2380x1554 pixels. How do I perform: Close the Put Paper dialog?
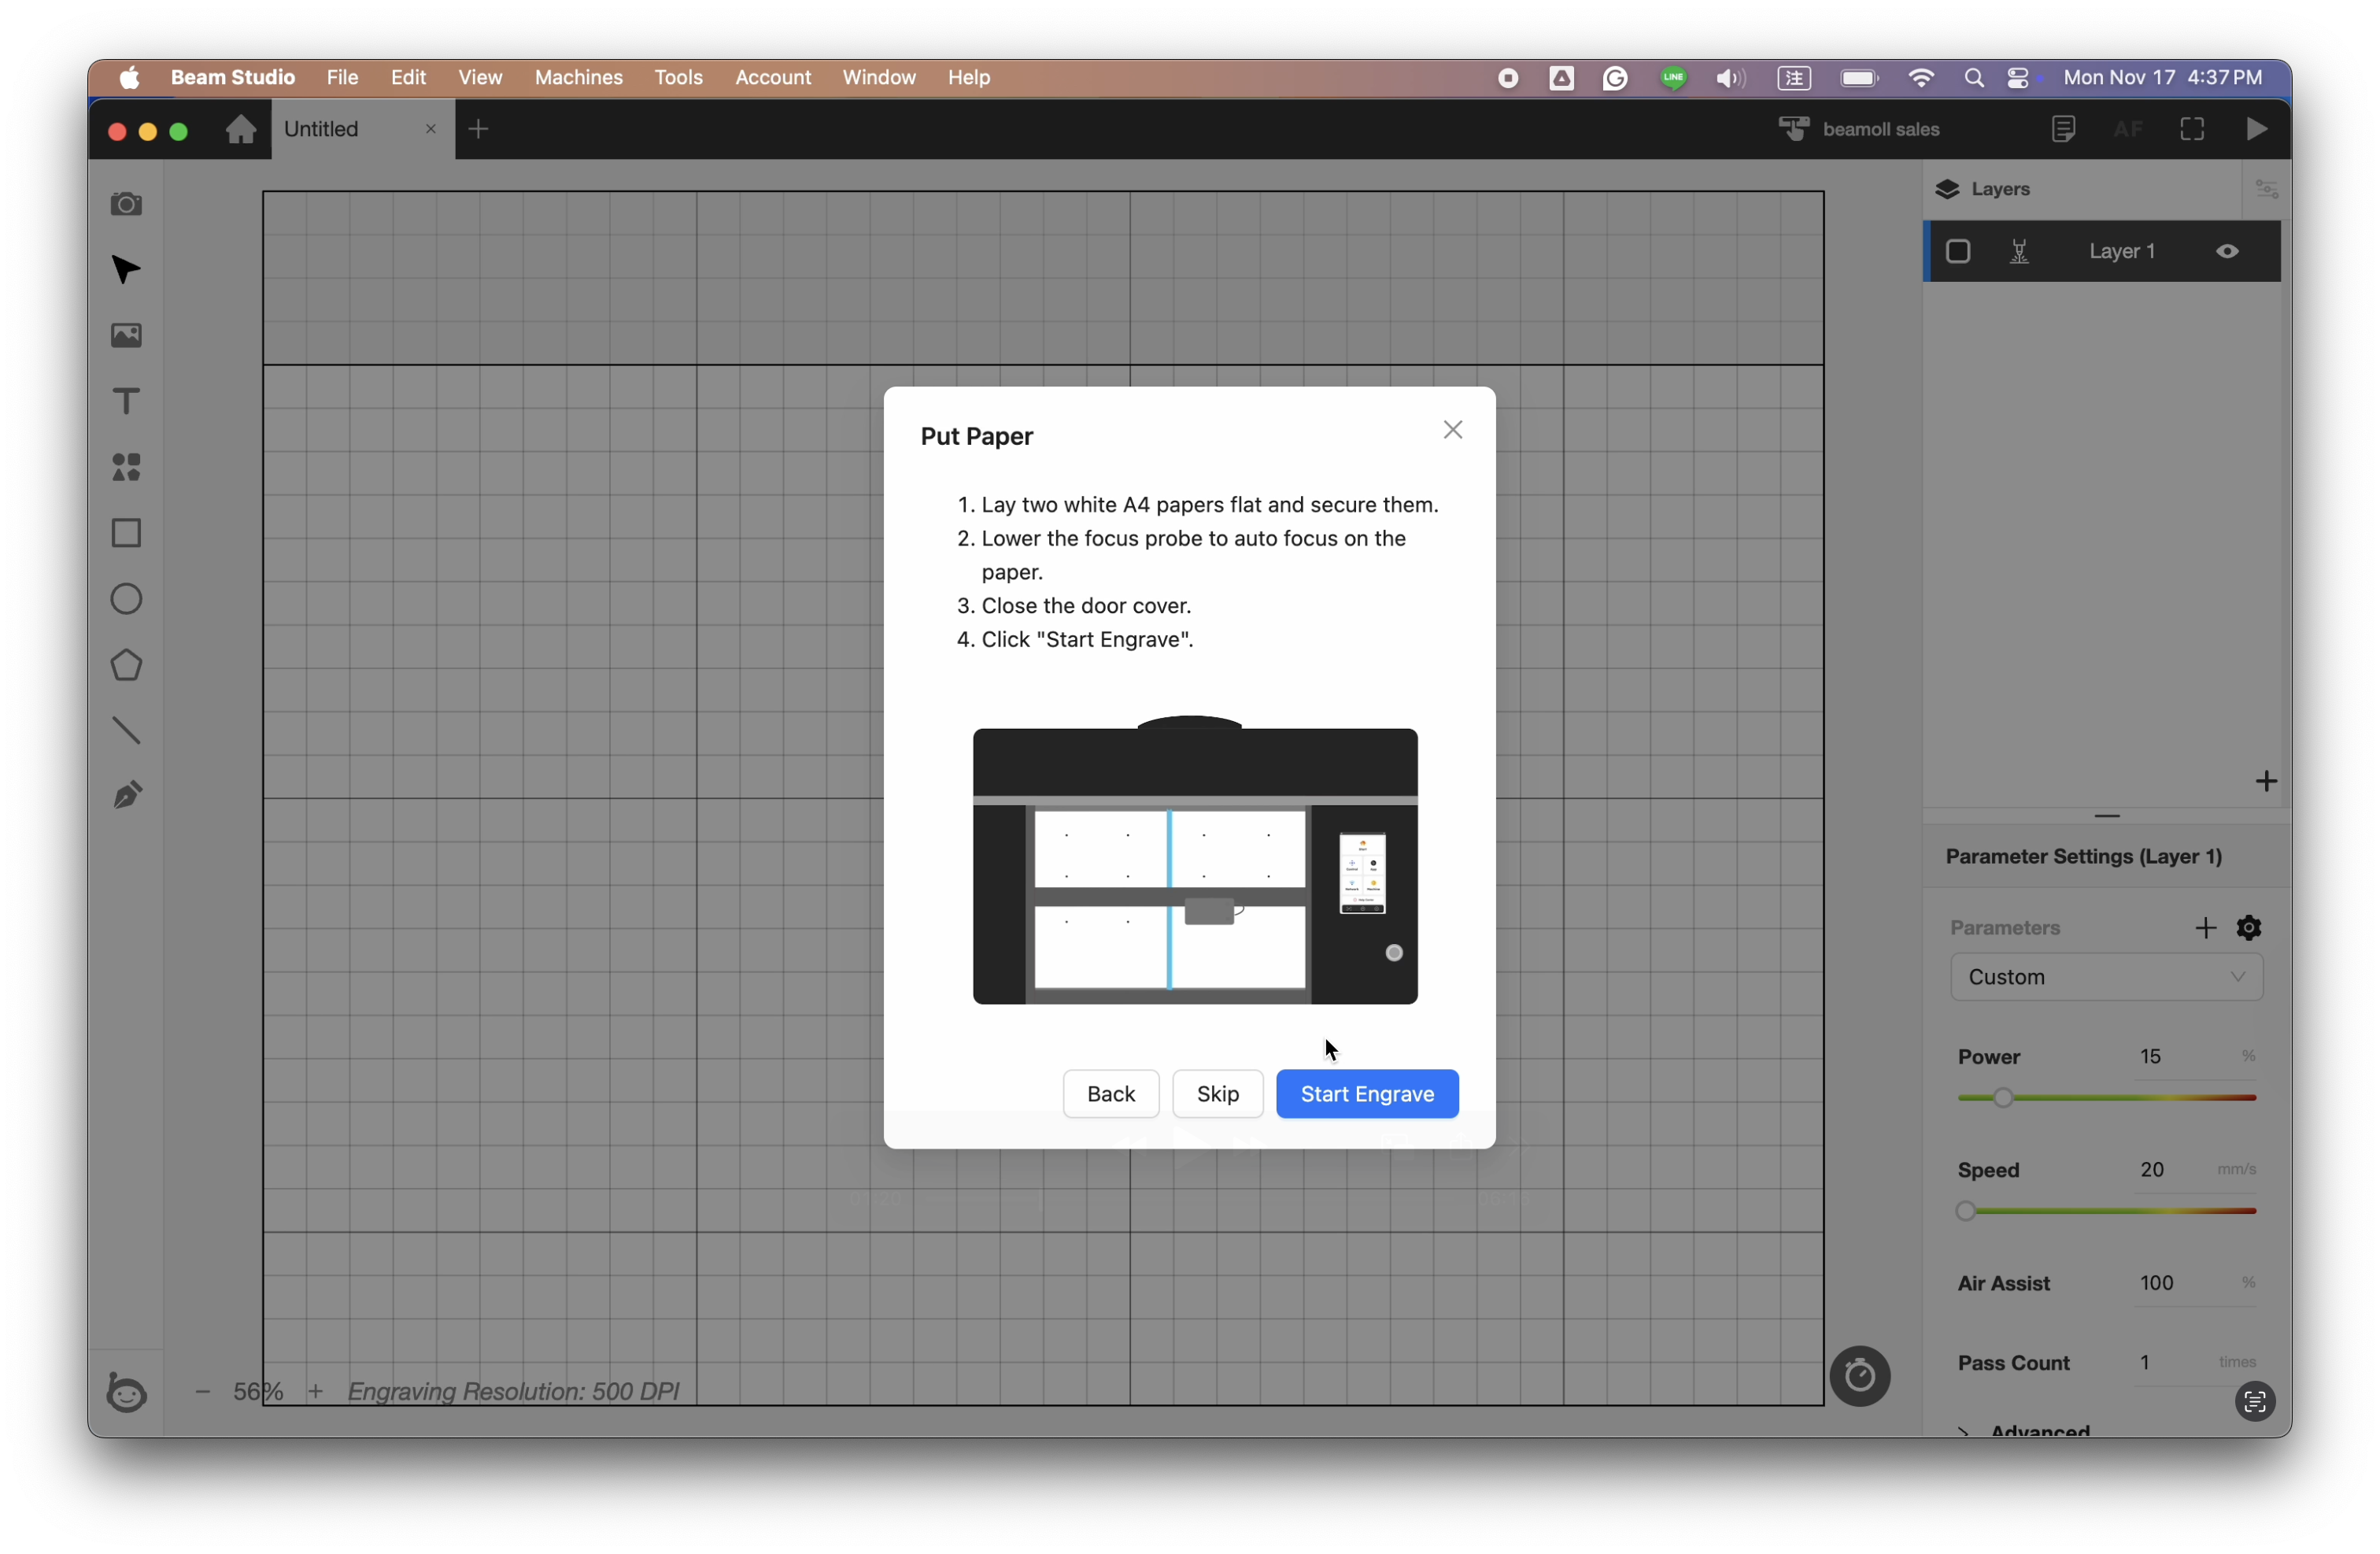click(1452, 430)
